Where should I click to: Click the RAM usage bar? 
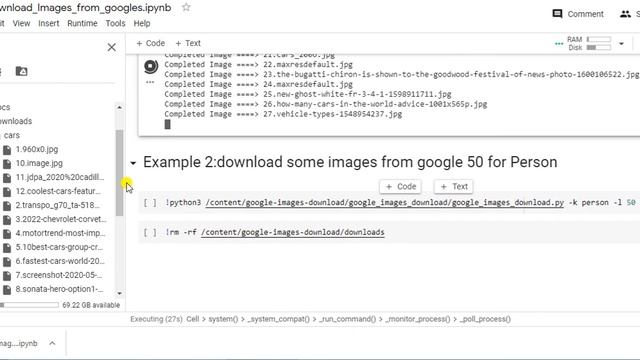coord(599,39)
